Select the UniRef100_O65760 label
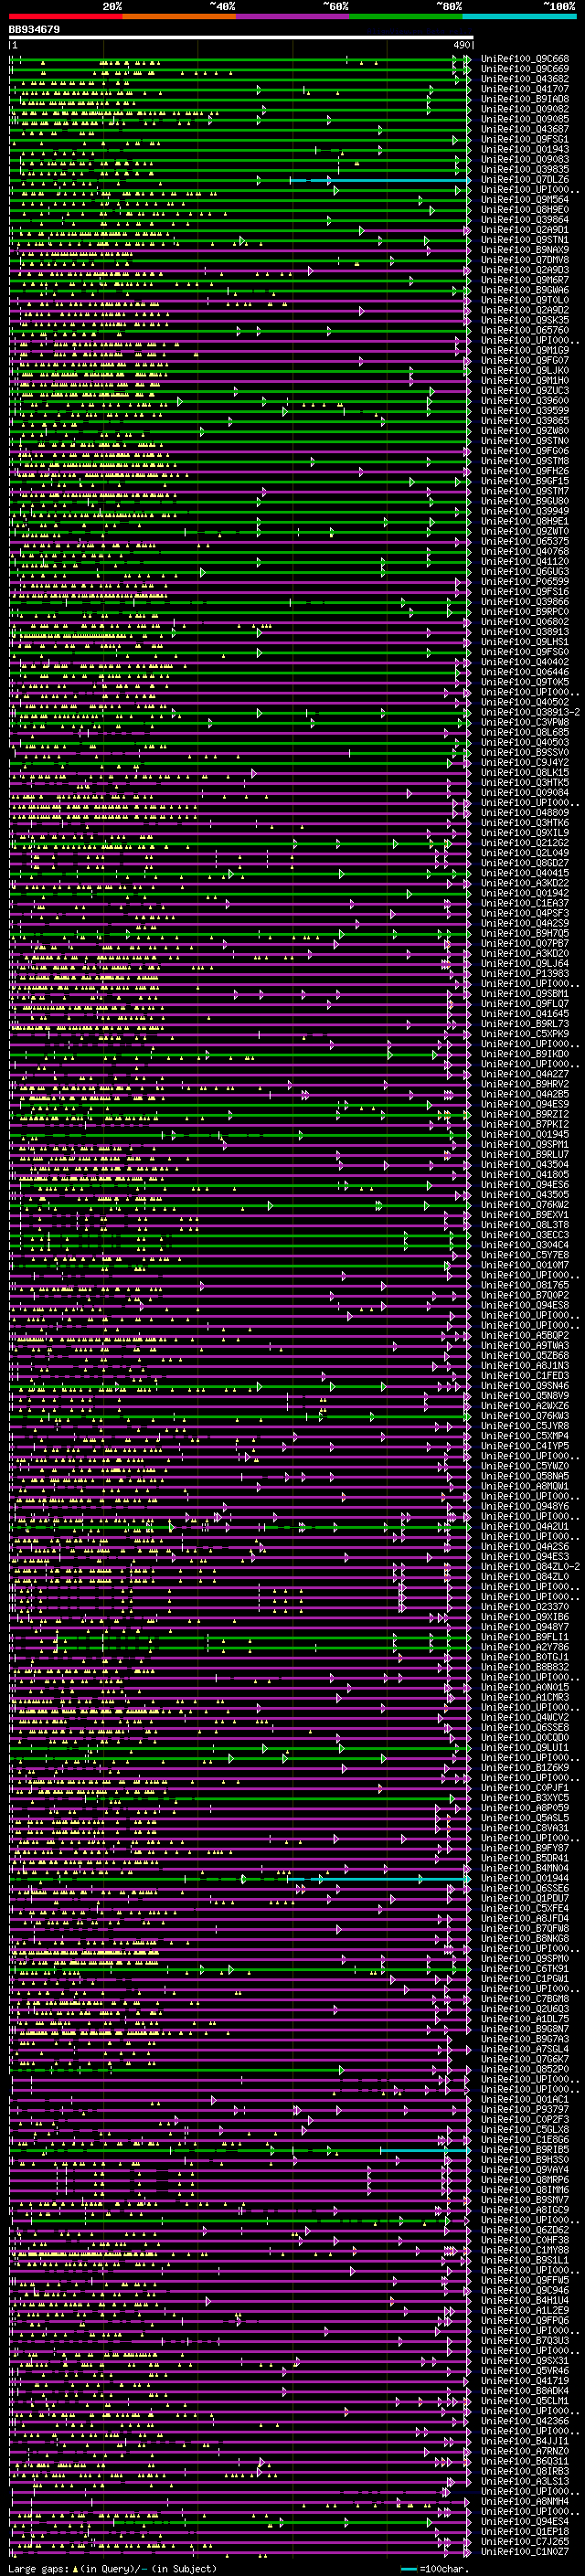 click(525, 330)
